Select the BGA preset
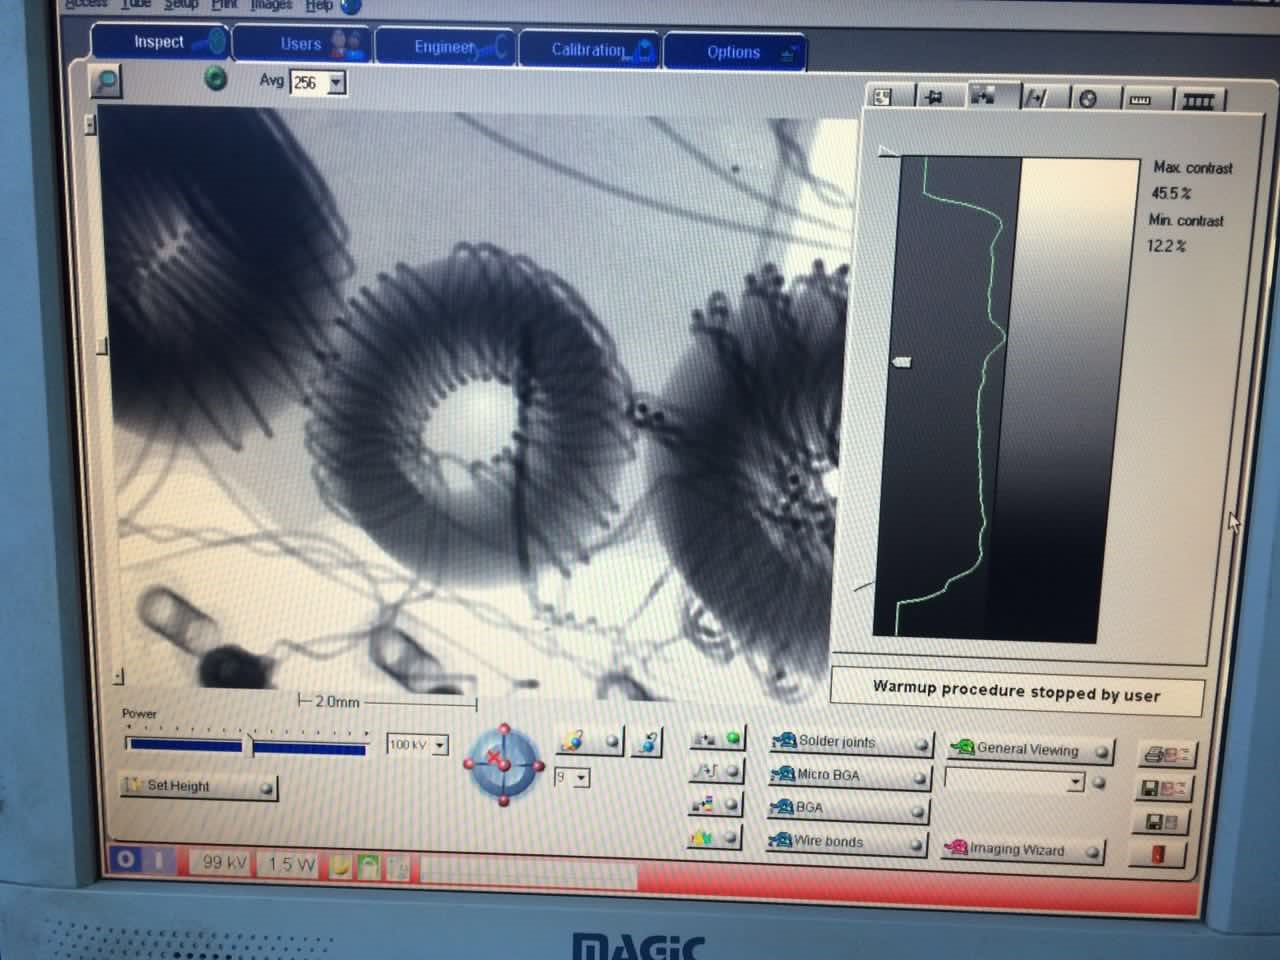The width and height of the screenshot is (1280, 960). pos(847,808)
